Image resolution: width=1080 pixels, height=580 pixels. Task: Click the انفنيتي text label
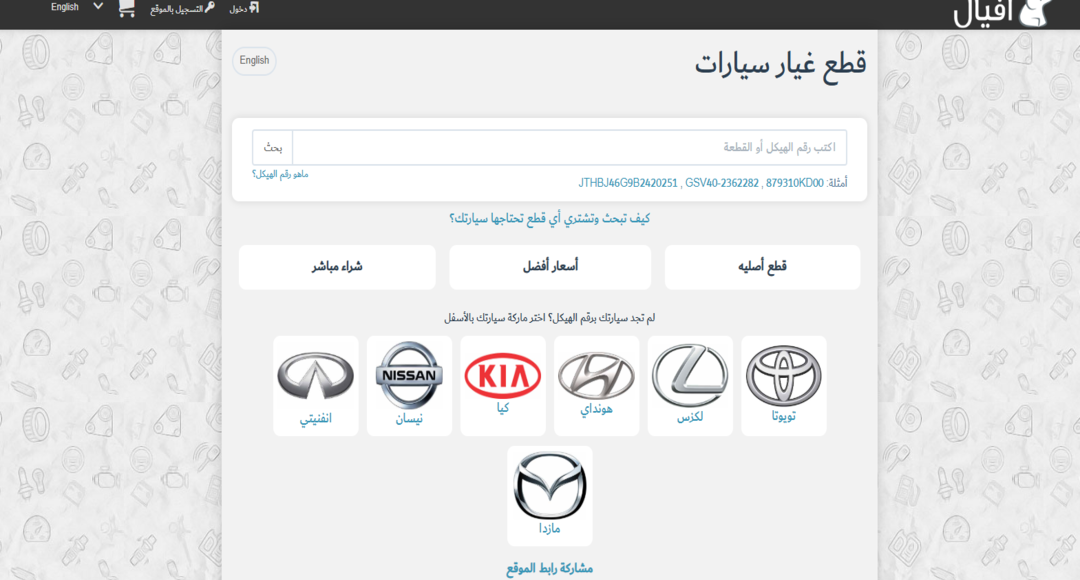pos(315,418)
